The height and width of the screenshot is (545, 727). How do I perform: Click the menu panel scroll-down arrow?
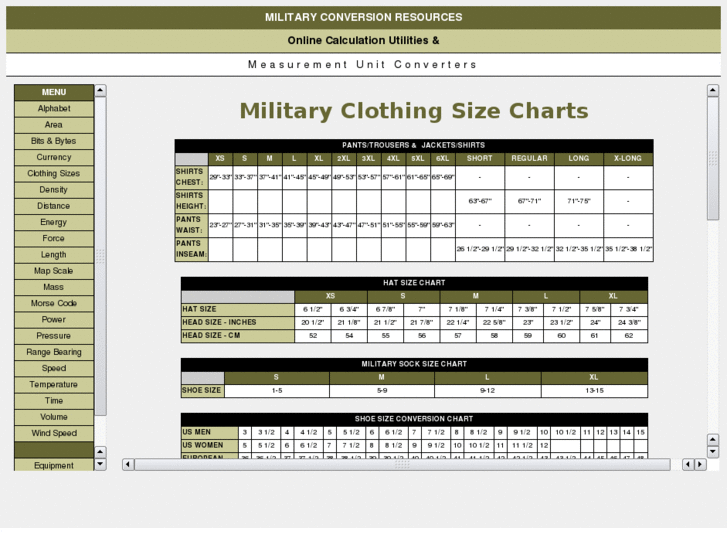(100, 464)
